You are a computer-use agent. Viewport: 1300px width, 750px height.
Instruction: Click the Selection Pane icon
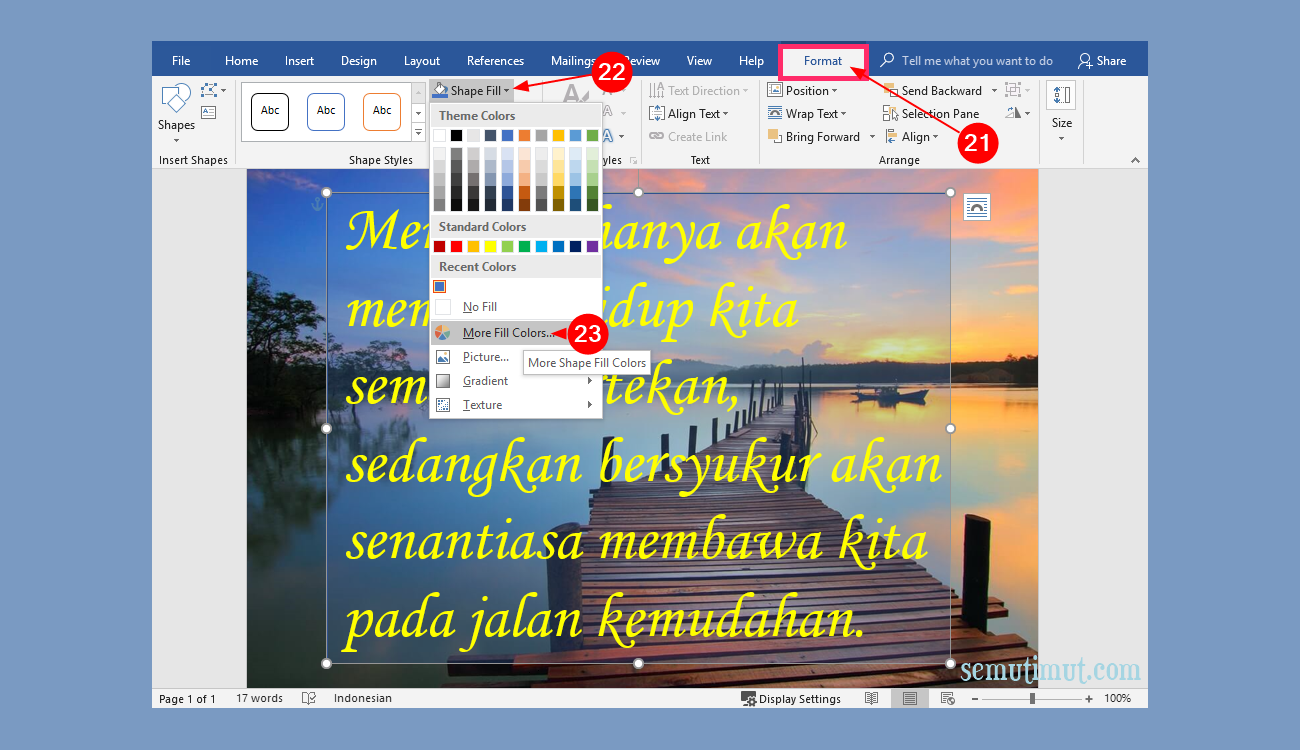pyautogui.click(x=890, y=114)
